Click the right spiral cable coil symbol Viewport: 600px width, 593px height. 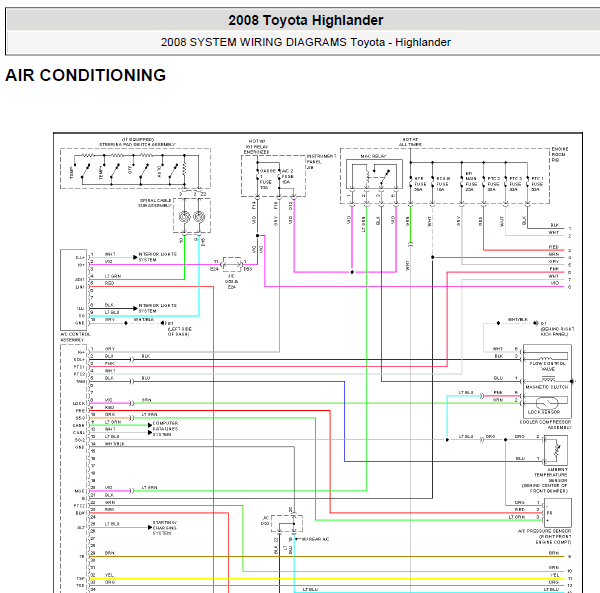(199, 217)
